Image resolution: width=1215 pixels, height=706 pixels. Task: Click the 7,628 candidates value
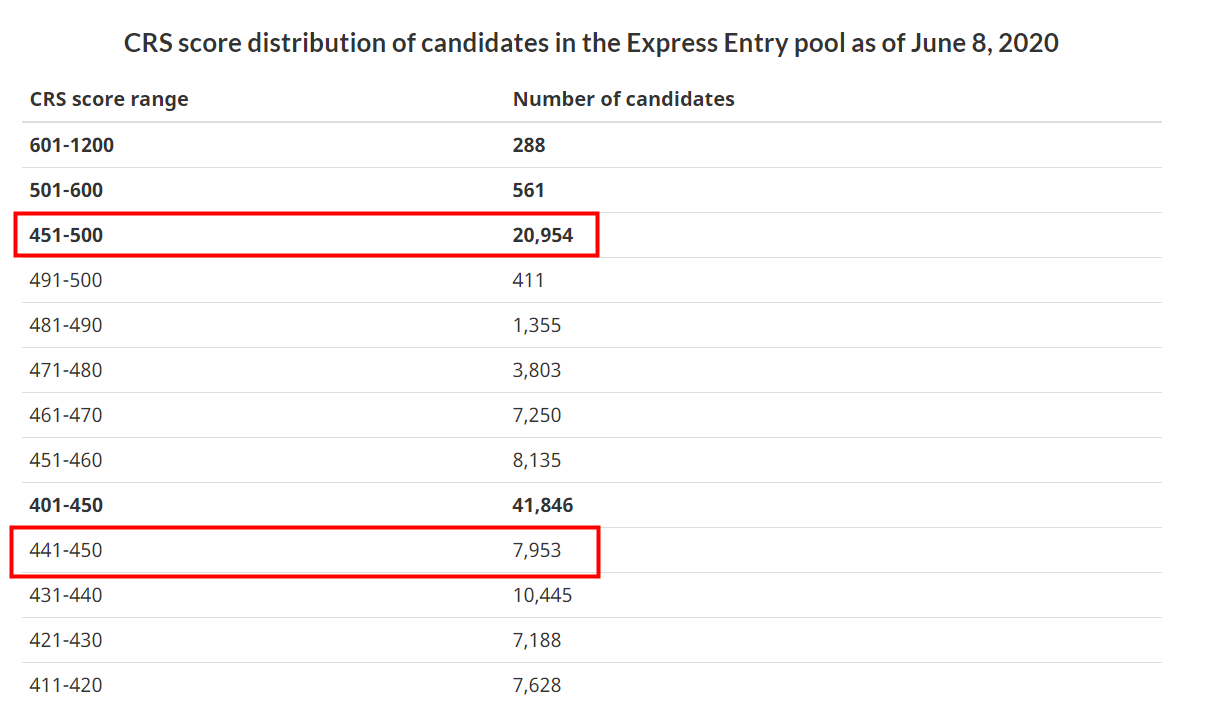point(537,685)
